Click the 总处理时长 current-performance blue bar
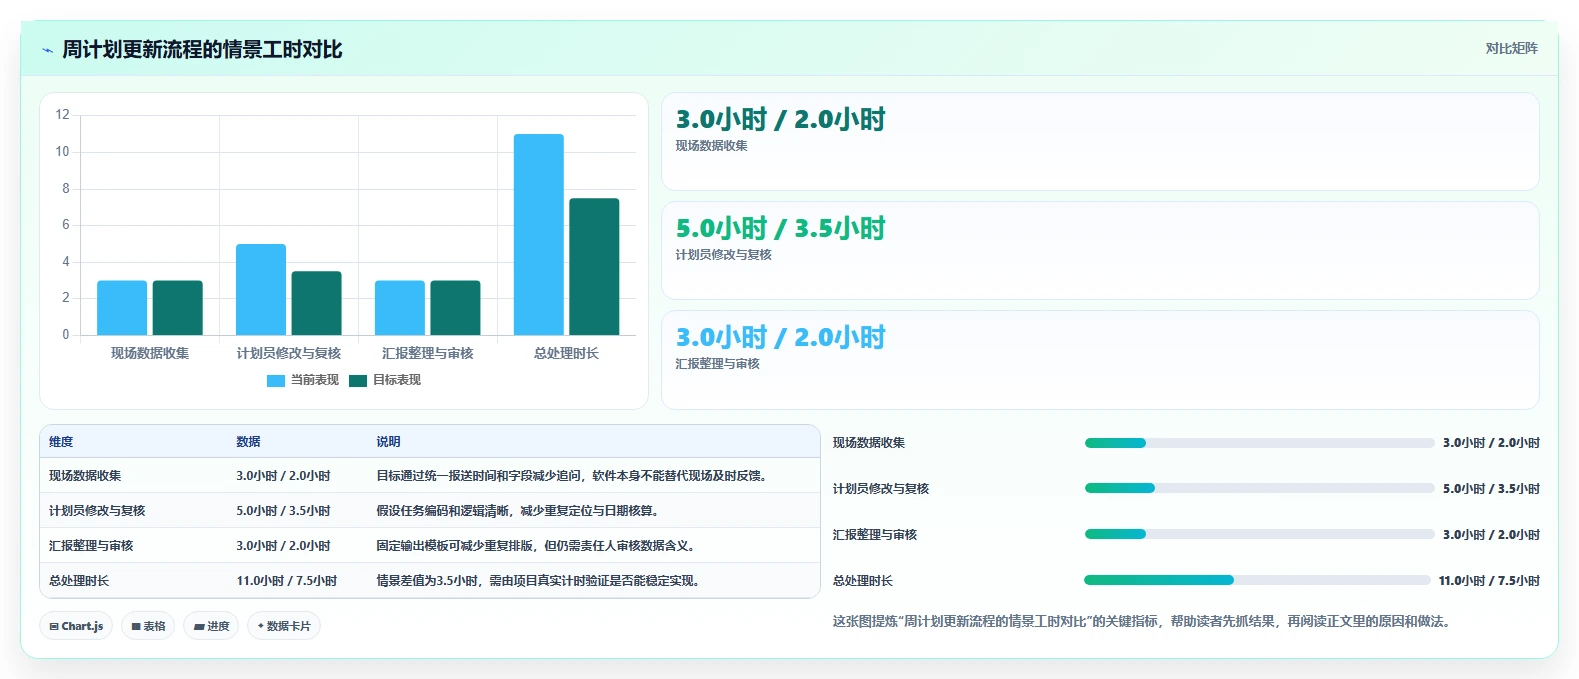Viewport: 1579px width, 679px height. click(539, 234)
